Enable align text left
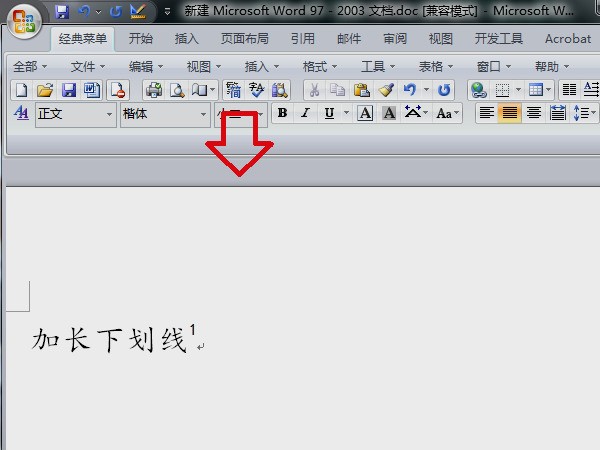The width and height of the screenshot is (600, 450). 487,113
